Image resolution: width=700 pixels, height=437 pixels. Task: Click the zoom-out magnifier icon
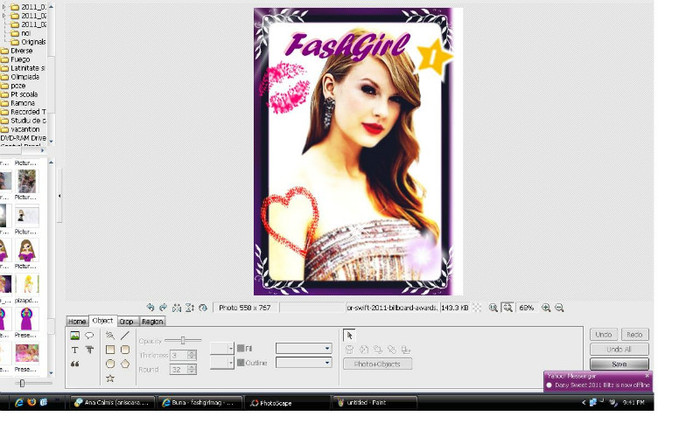pyautogui.click(x=559, y=308)
